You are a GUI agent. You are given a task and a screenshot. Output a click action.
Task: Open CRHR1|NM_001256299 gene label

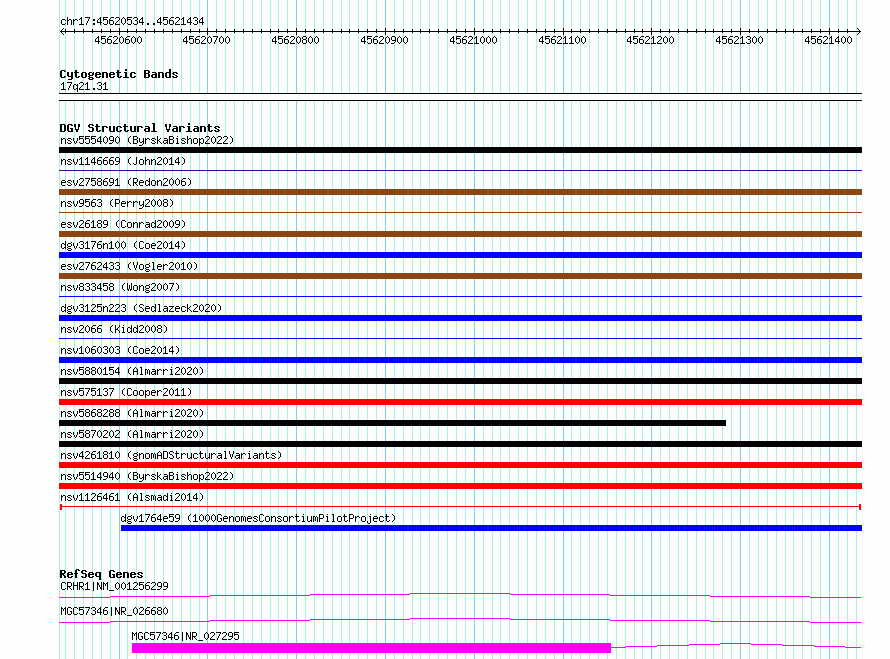114,586
